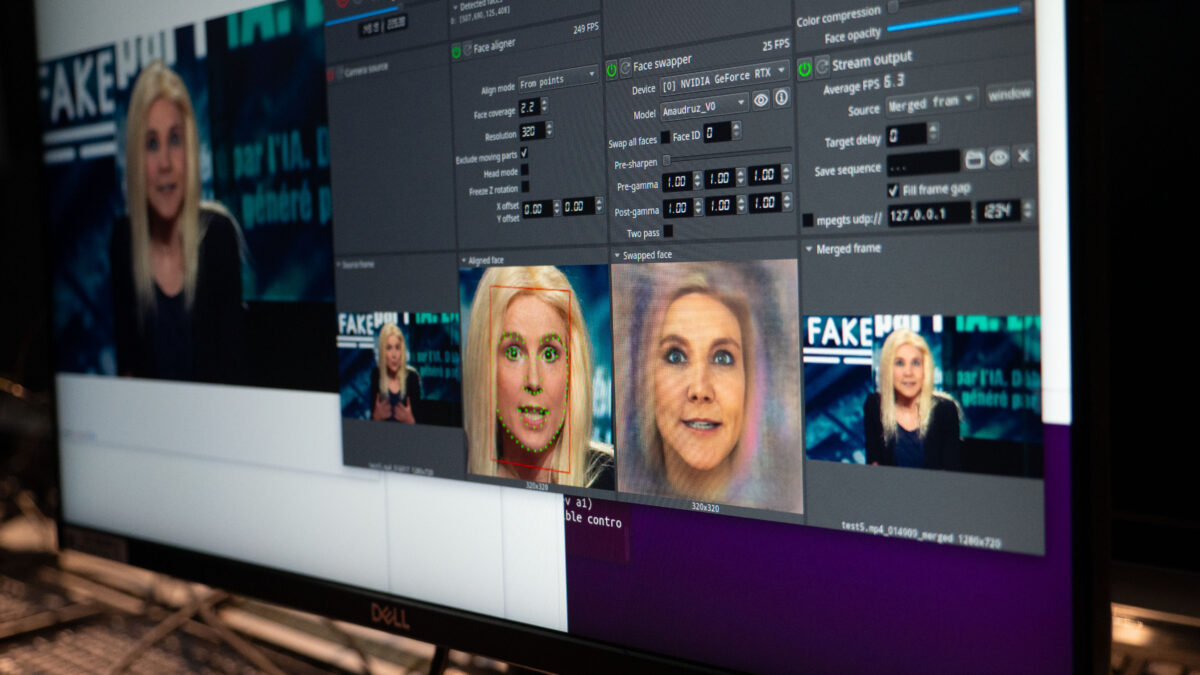Click the eye icon next to Save sequence

pyautogui.click(x=998, y=157)
